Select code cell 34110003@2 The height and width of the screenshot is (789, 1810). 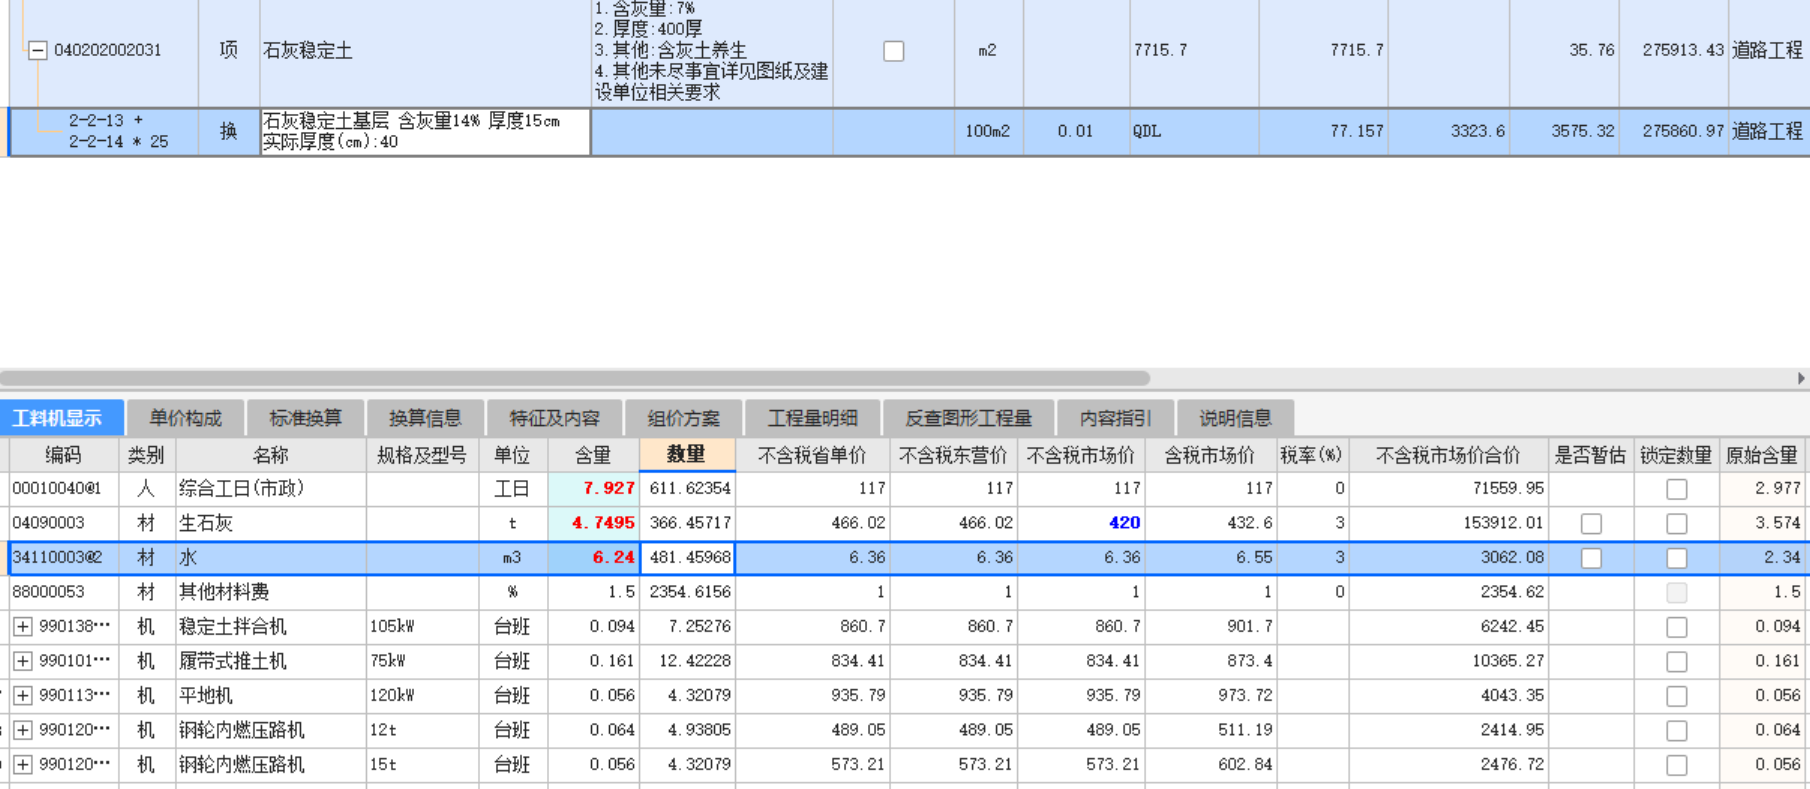click(x=64, y=558)
